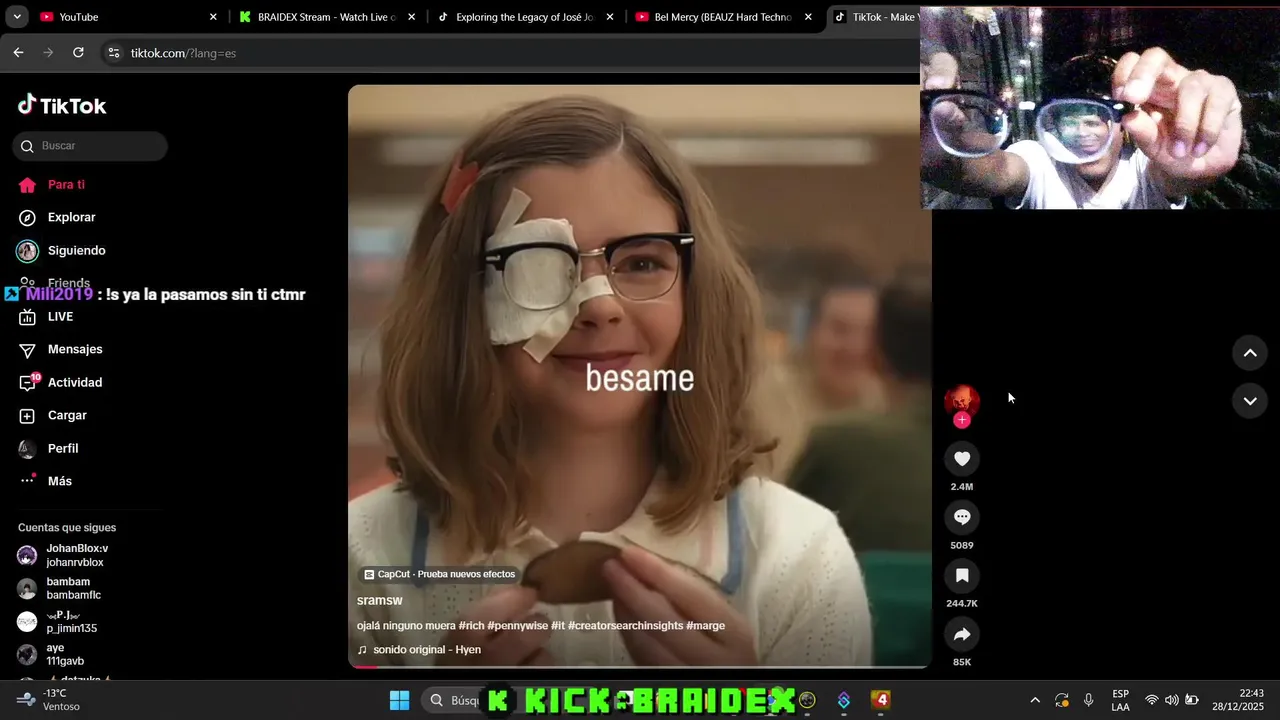This screenshot has height=720, width=1280.
Task: Open Actividad notifications
Action: coord(75,382)
